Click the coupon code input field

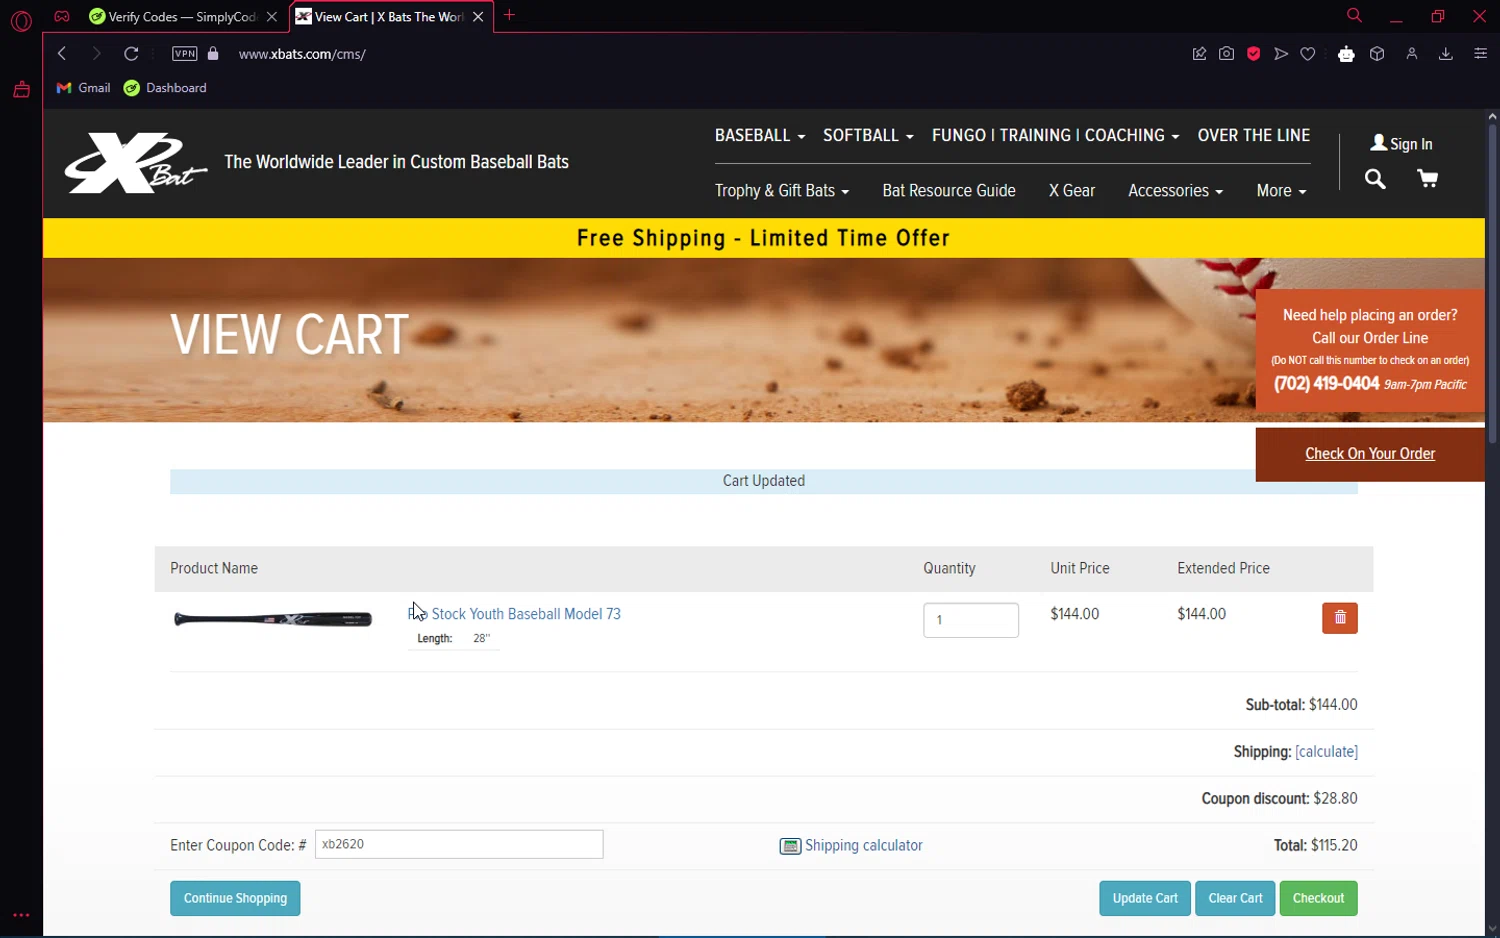click(459, 844)
